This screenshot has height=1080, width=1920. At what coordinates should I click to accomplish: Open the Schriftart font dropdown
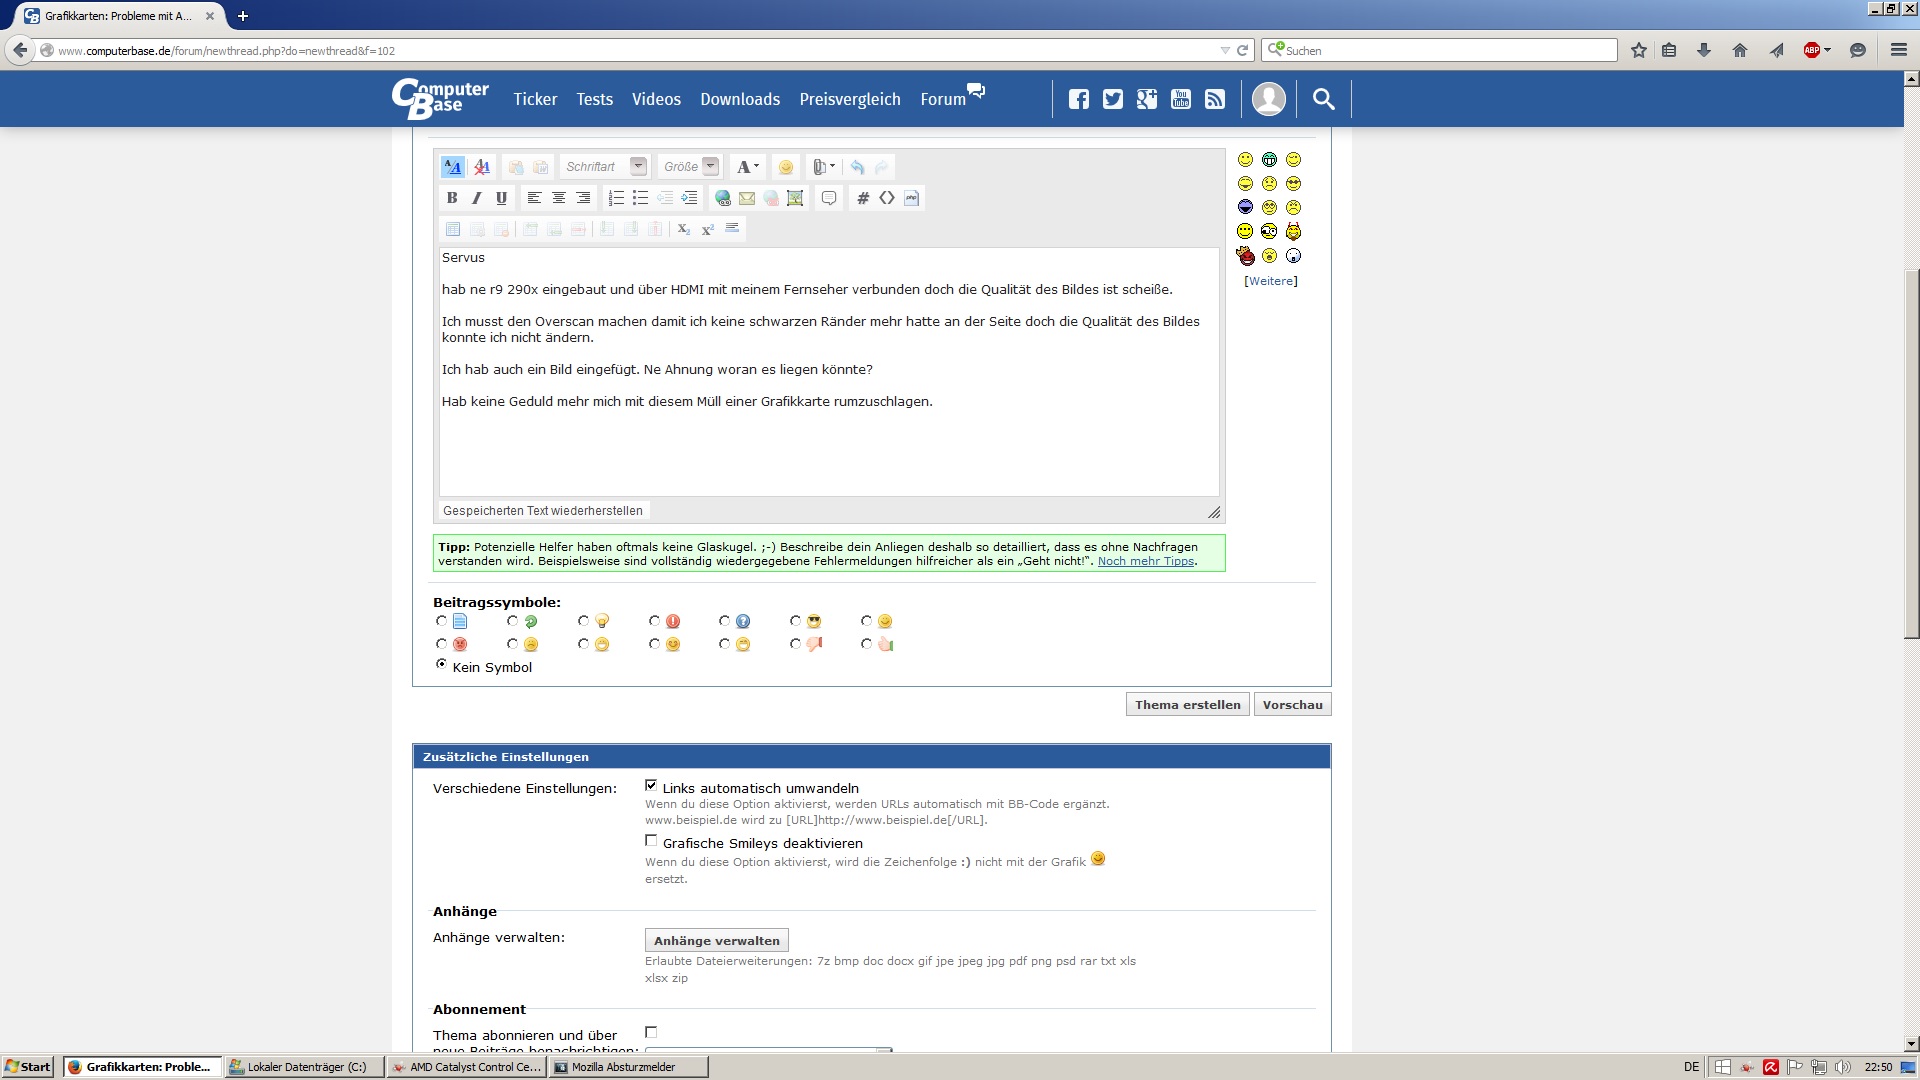click(x=638, y=167)
